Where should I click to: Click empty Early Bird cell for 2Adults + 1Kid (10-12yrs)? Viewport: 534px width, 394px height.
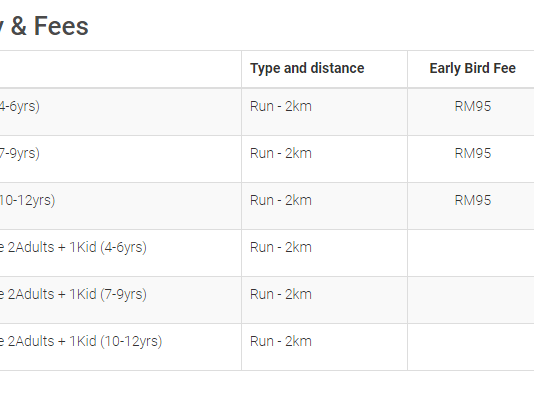(x=471, y=347)
